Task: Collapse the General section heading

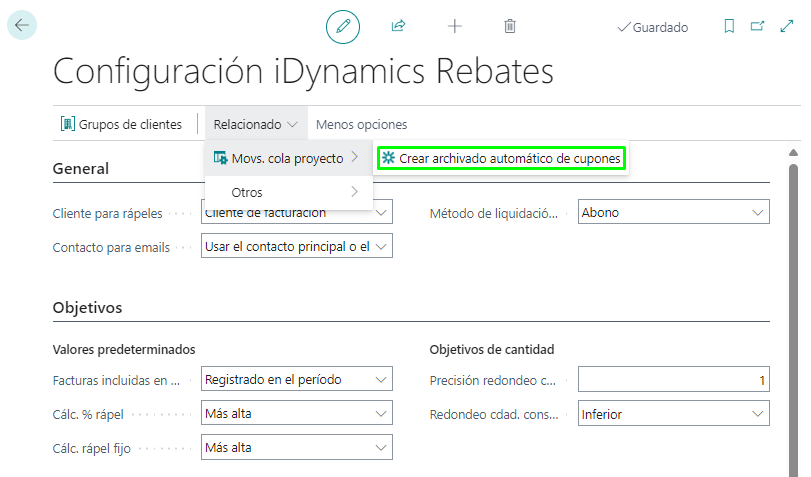Action: [81, 169]
